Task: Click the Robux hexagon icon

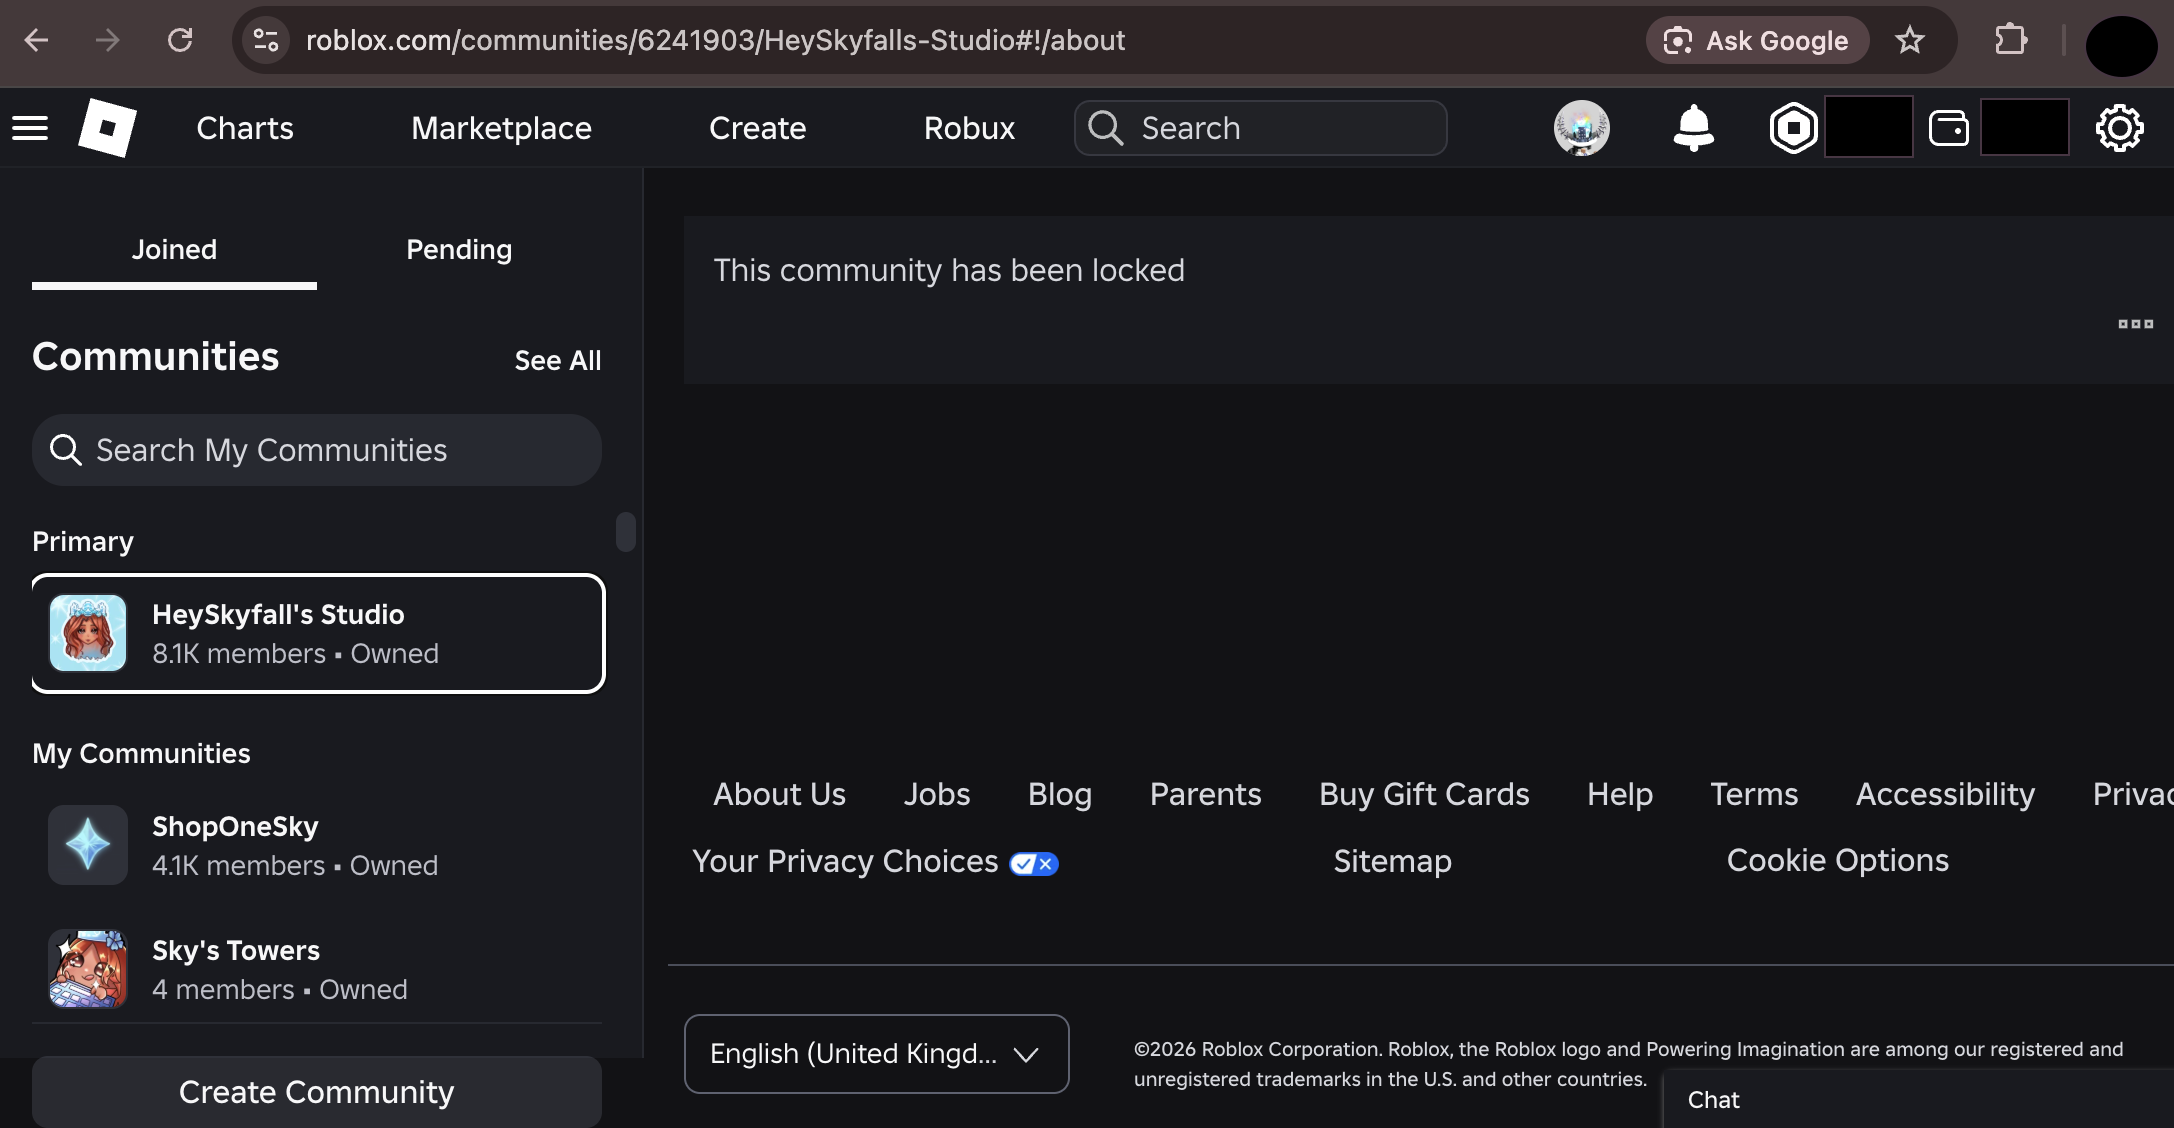Action: [1793, 128]
